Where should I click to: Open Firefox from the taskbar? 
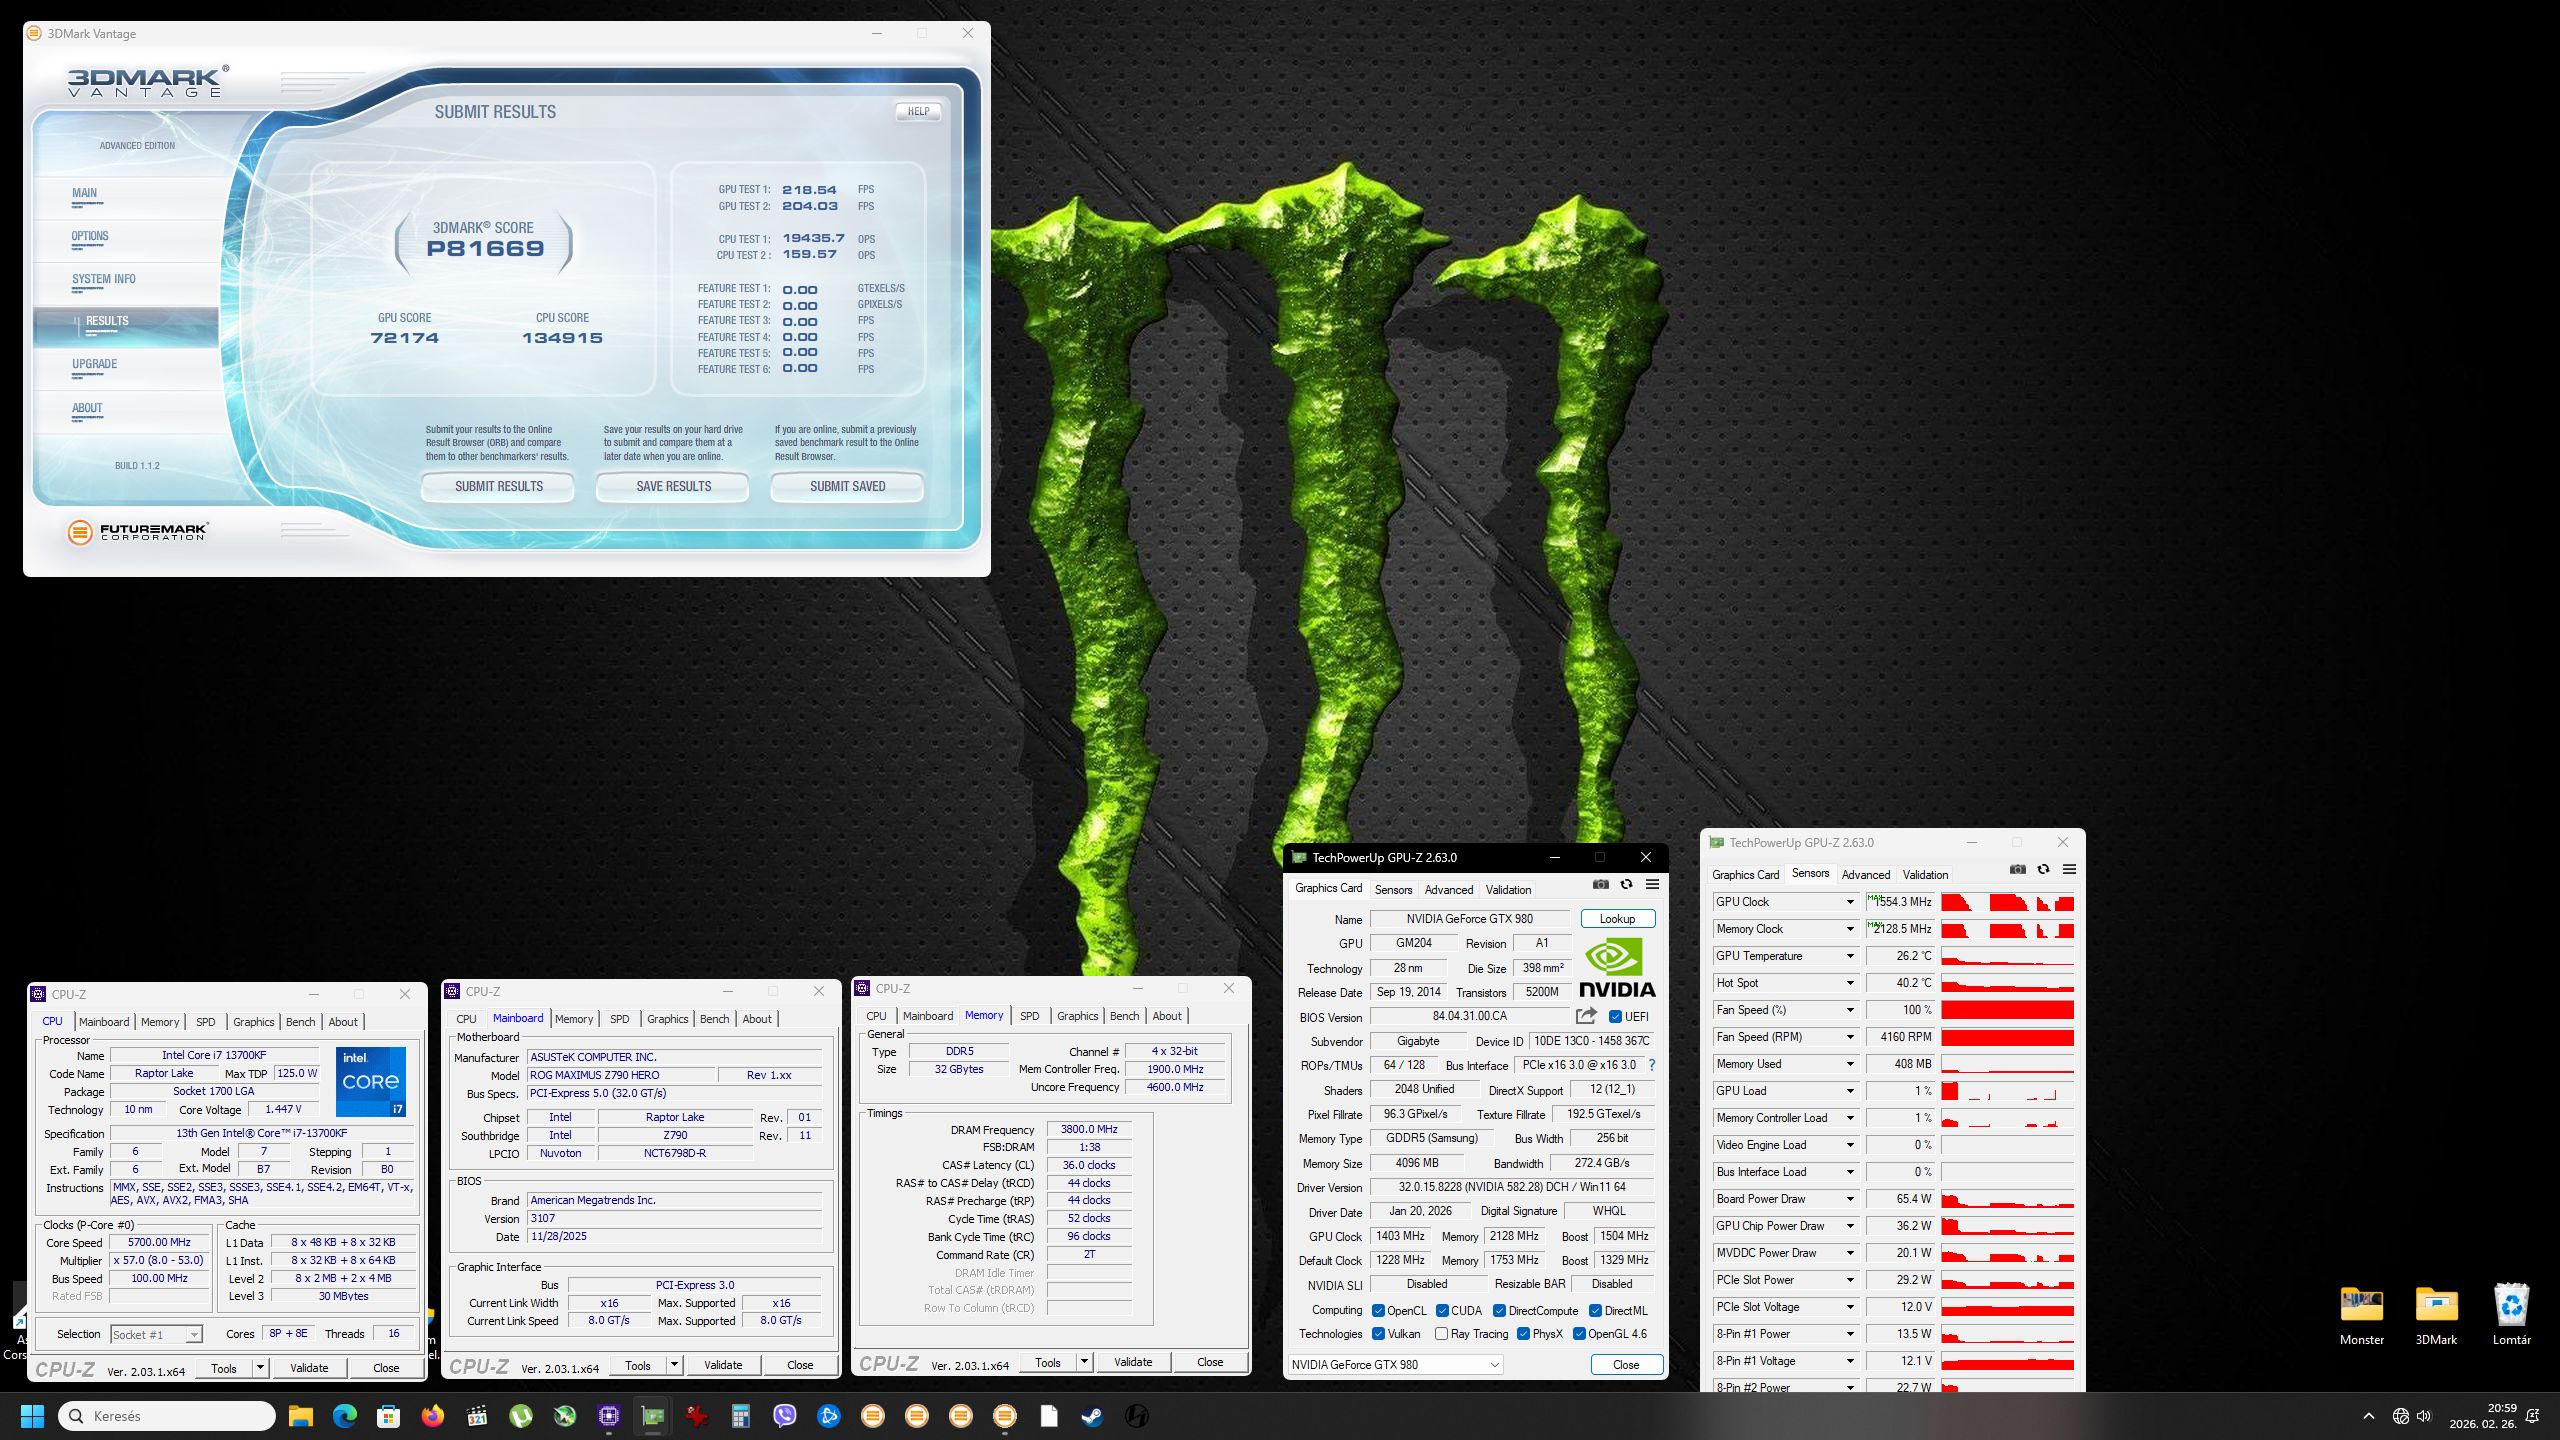point(432,1416)
